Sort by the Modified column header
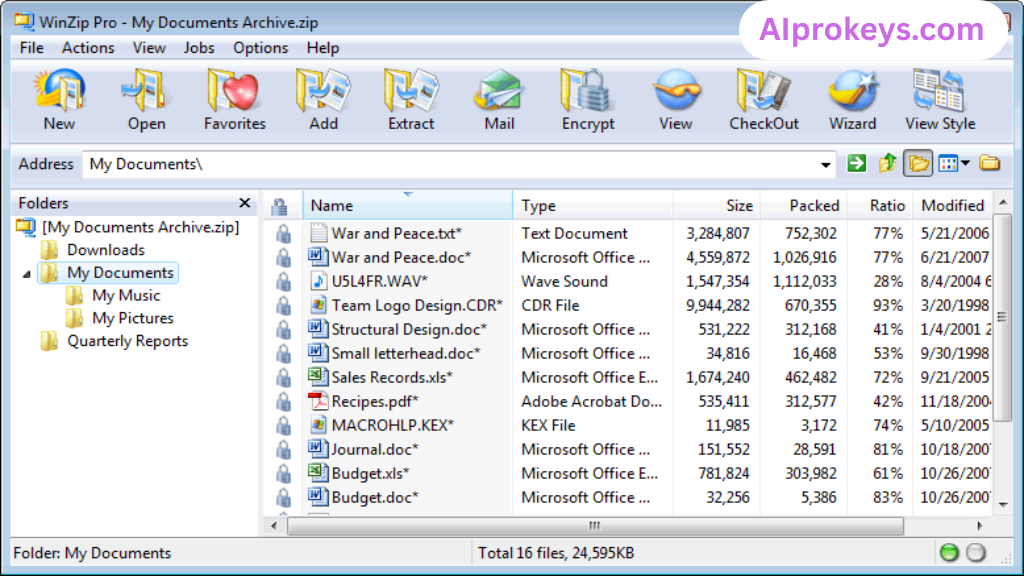 952,206
